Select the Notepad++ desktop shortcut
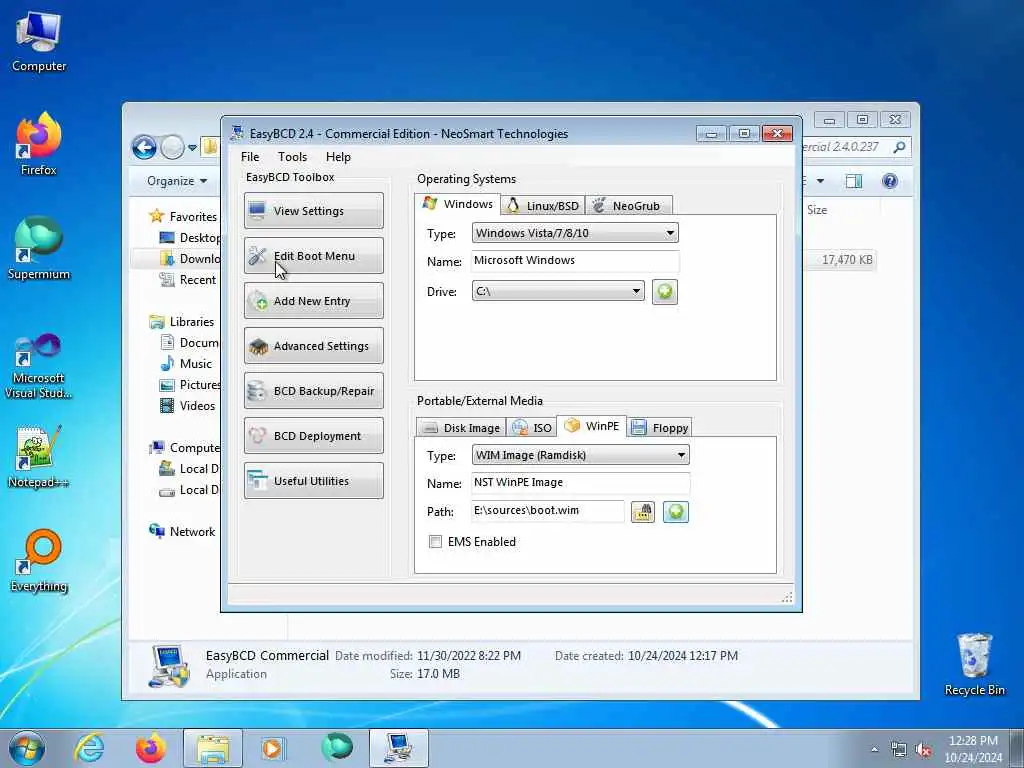 [39, 457]
